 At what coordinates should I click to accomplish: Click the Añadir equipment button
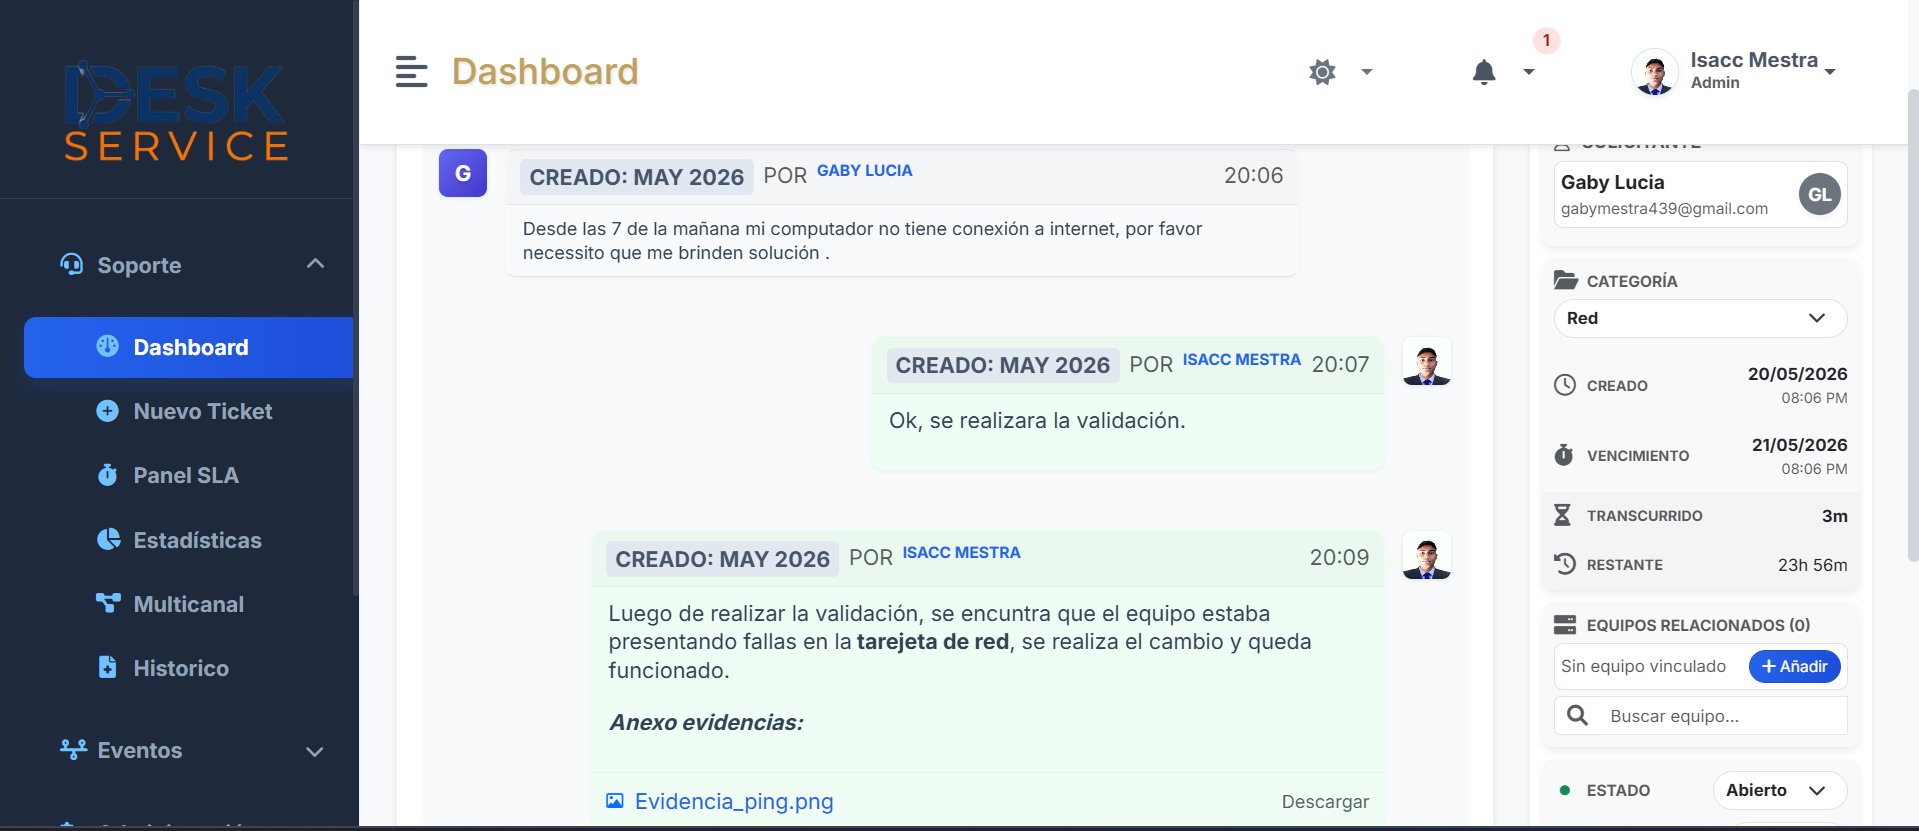click(1794, 666)
